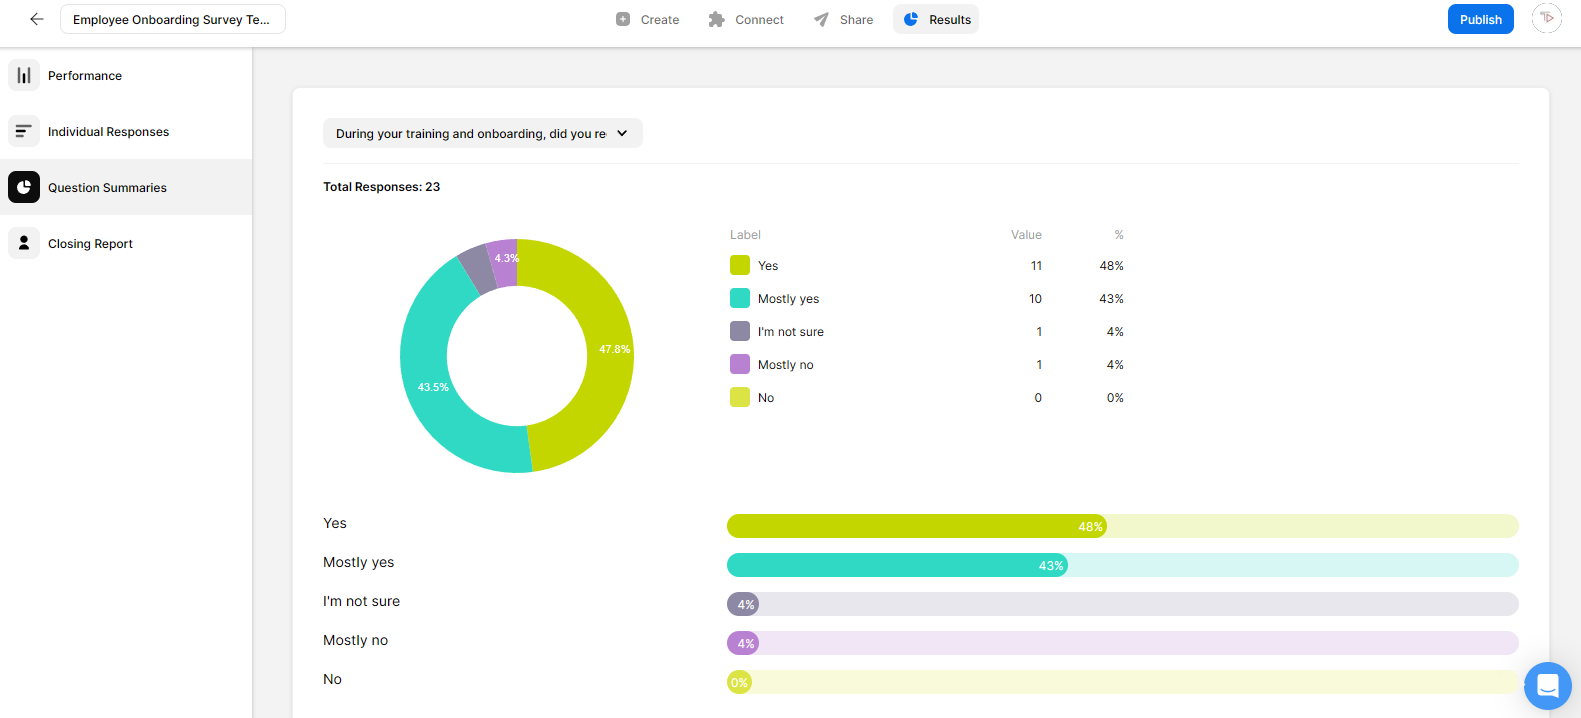Open the Closing Report section
The width and height of the screenshot is (1581, 718).
point(90,244)
